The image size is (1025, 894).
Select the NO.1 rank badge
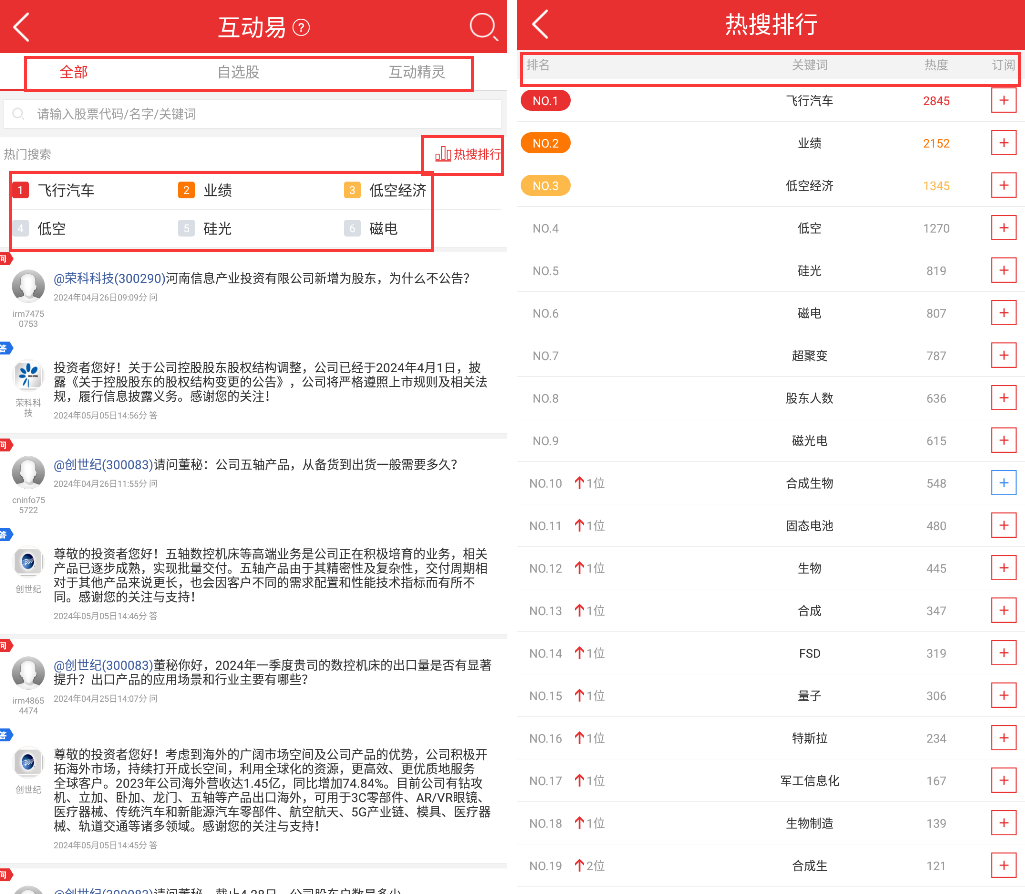[545, 101]
